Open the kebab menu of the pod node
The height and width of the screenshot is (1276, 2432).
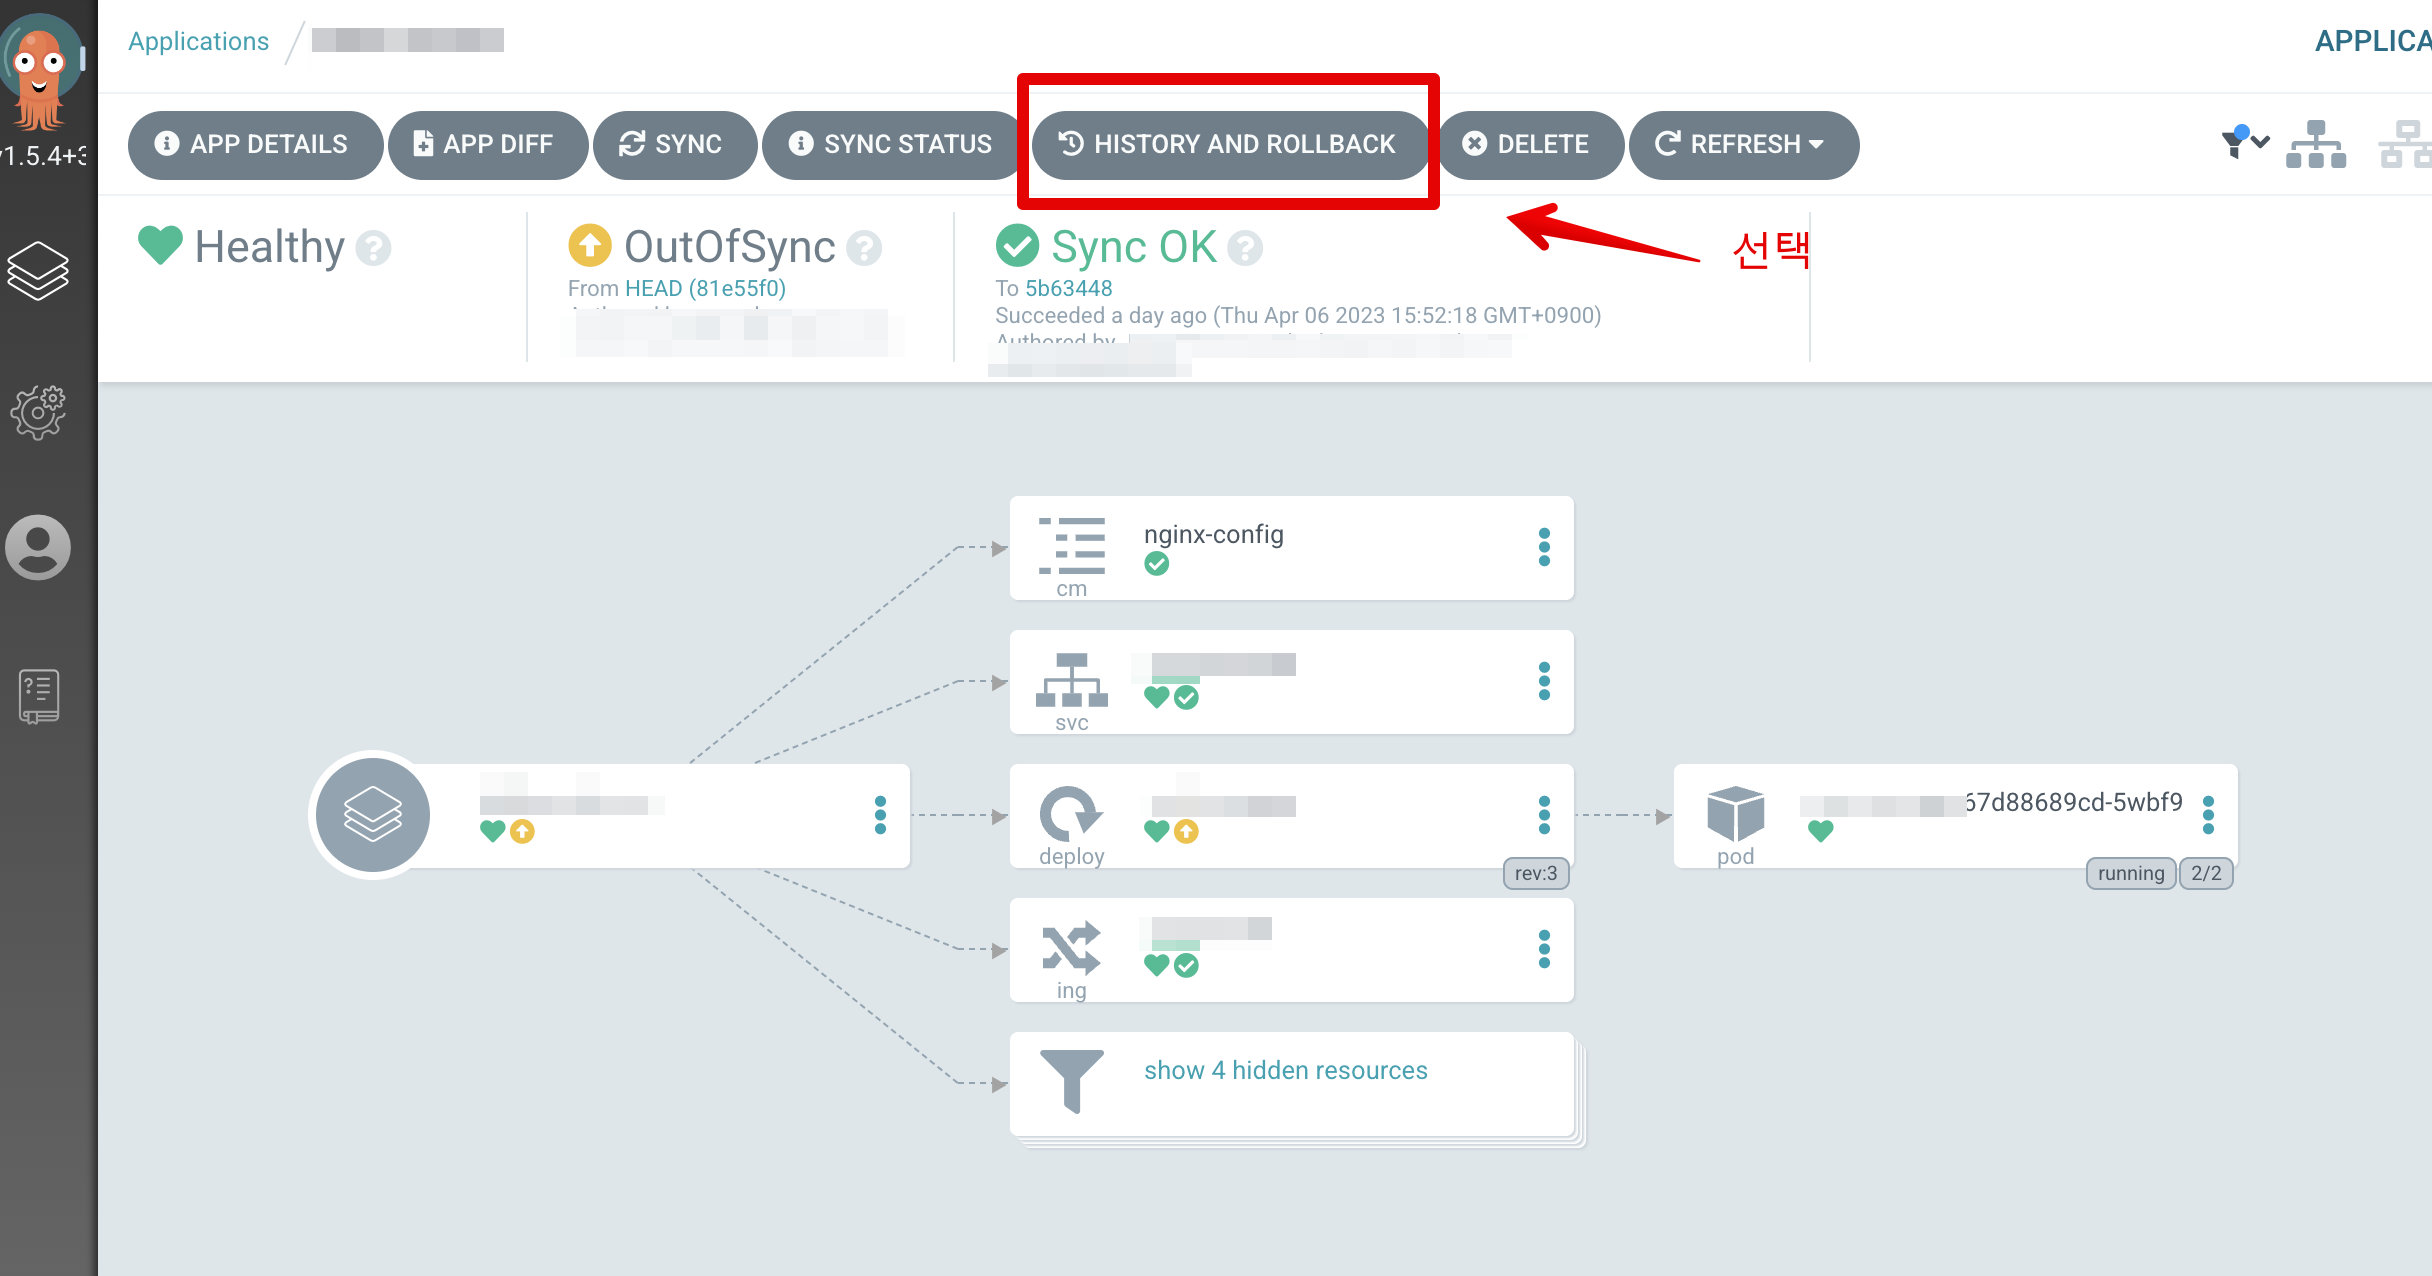tap(2208, 815)
